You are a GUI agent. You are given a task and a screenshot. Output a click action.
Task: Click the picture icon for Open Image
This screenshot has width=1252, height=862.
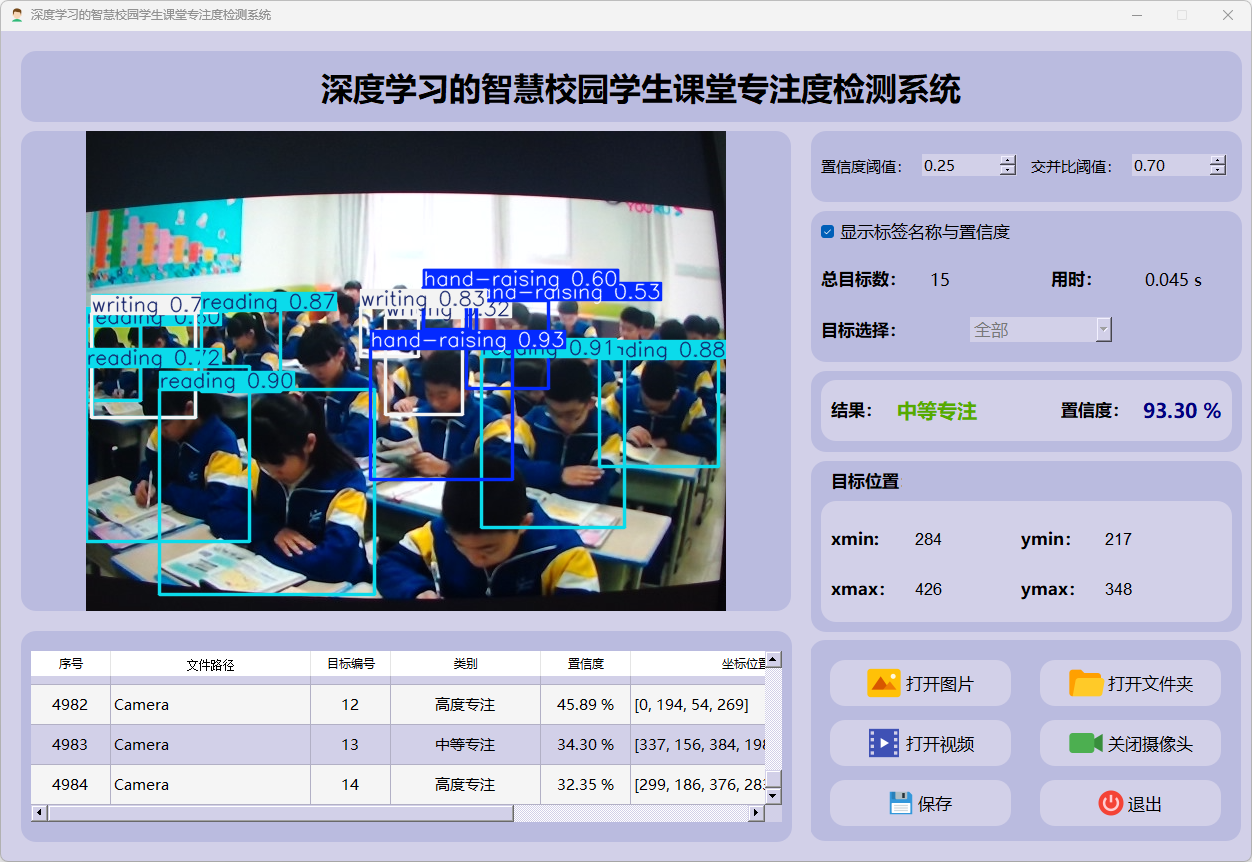[883, 684]
